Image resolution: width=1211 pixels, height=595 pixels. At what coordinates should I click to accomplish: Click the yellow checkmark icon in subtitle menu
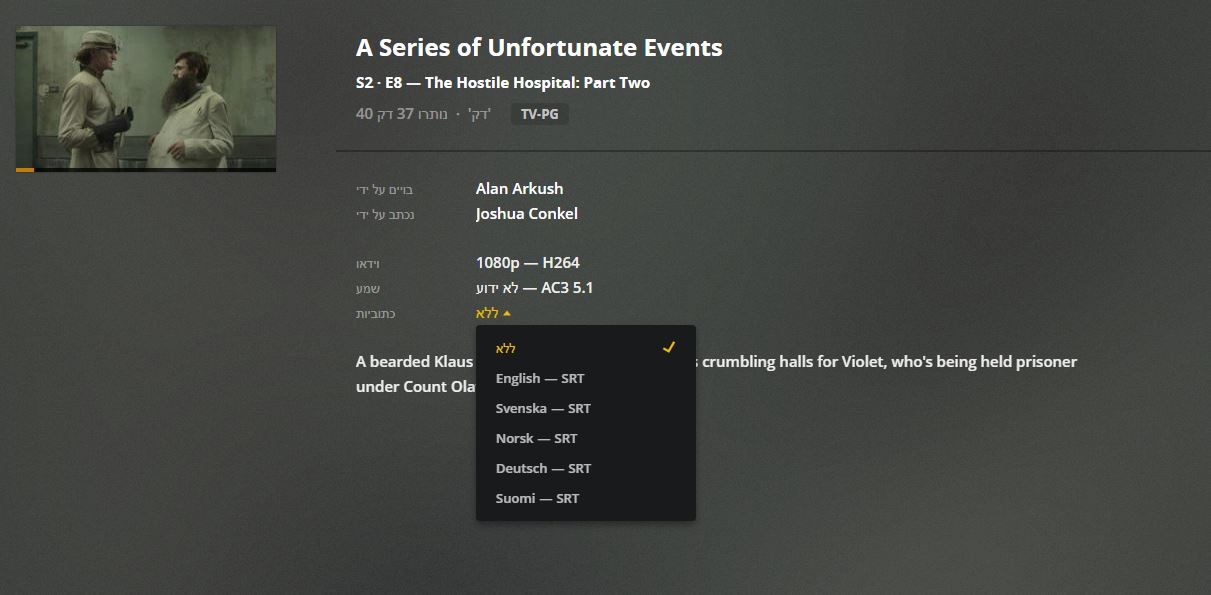click(x=669, y=347)
